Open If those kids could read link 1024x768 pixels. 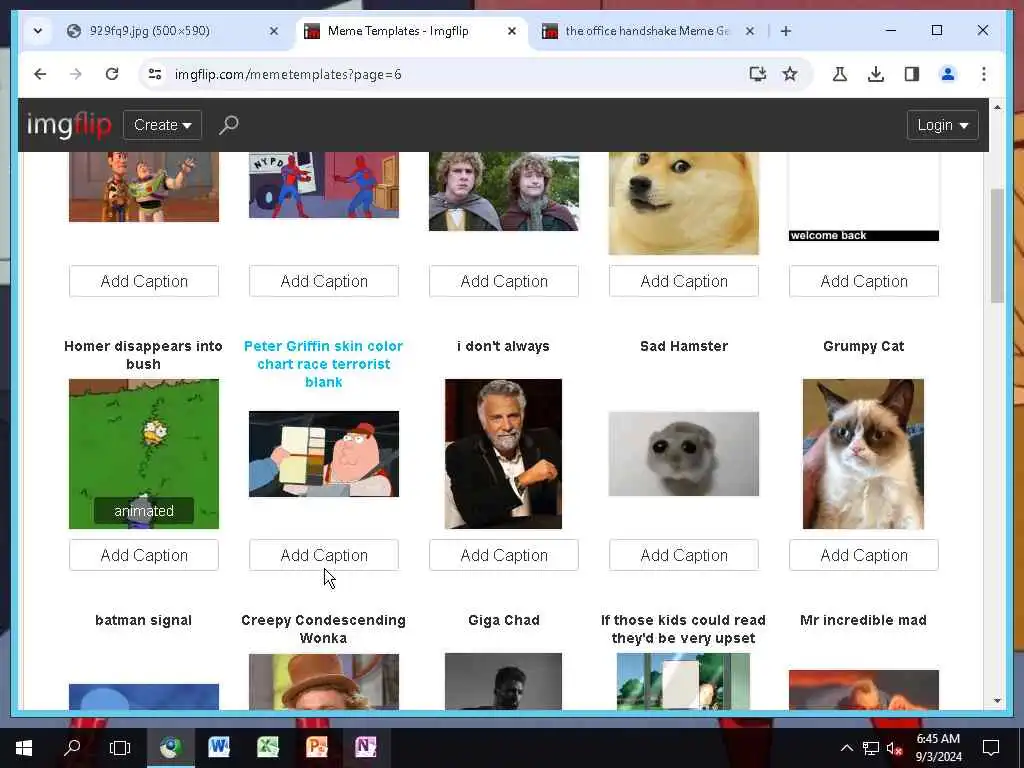click(x=684, y=629)
